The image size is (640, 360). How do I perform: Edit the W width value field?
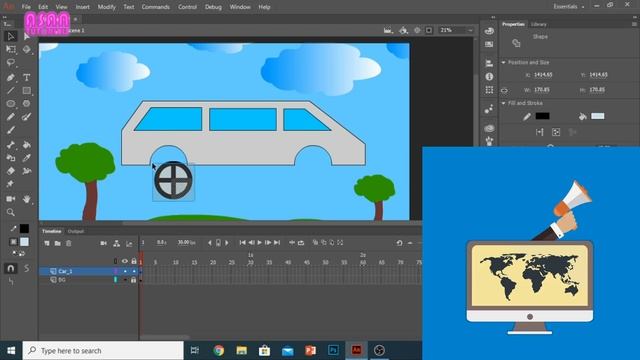[542, 90]
